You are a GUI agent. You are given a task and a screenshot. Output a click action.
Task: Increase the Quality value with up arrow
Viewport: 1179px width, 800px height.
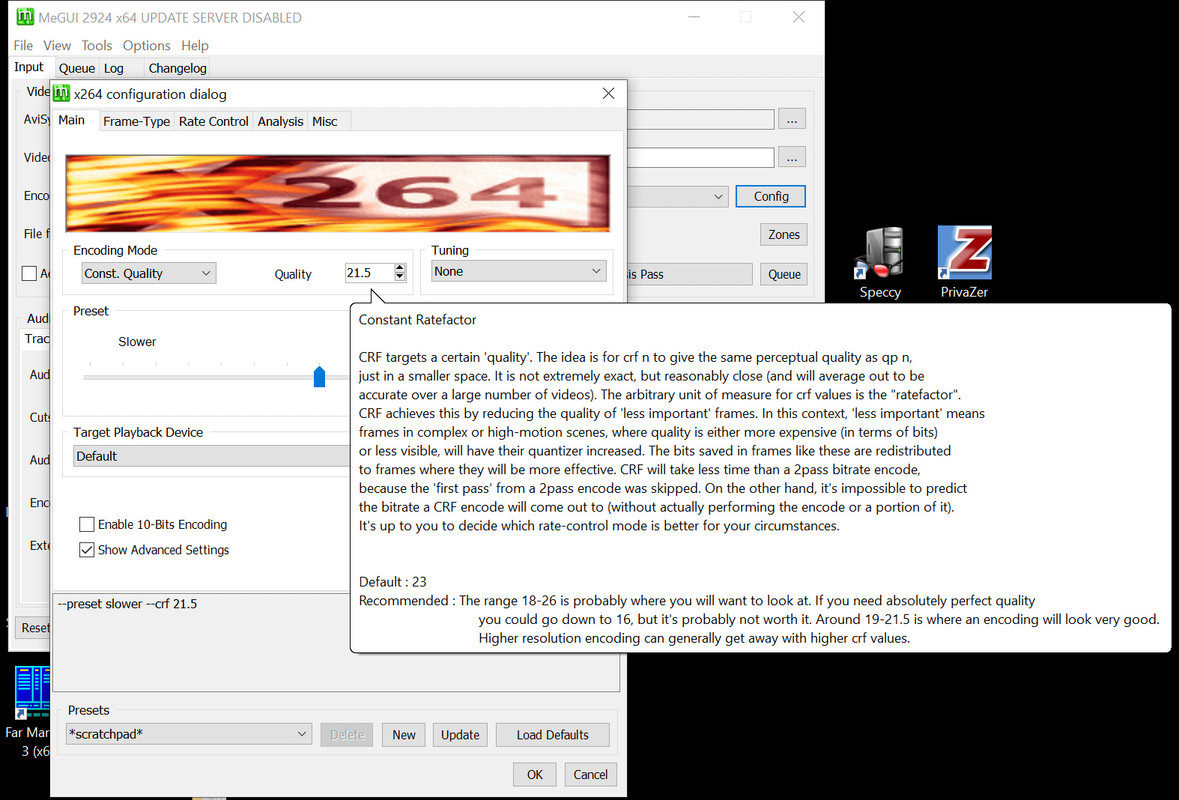click(x=400, y=268)
